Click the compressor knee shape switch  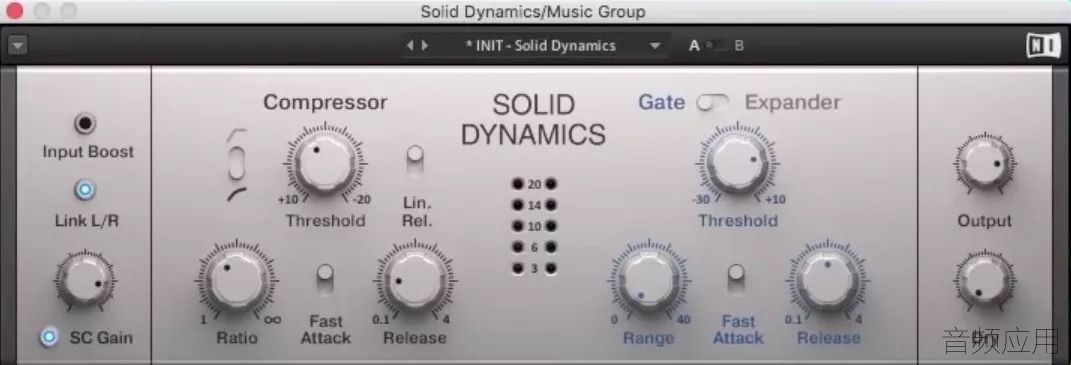[x=236, y=165]
